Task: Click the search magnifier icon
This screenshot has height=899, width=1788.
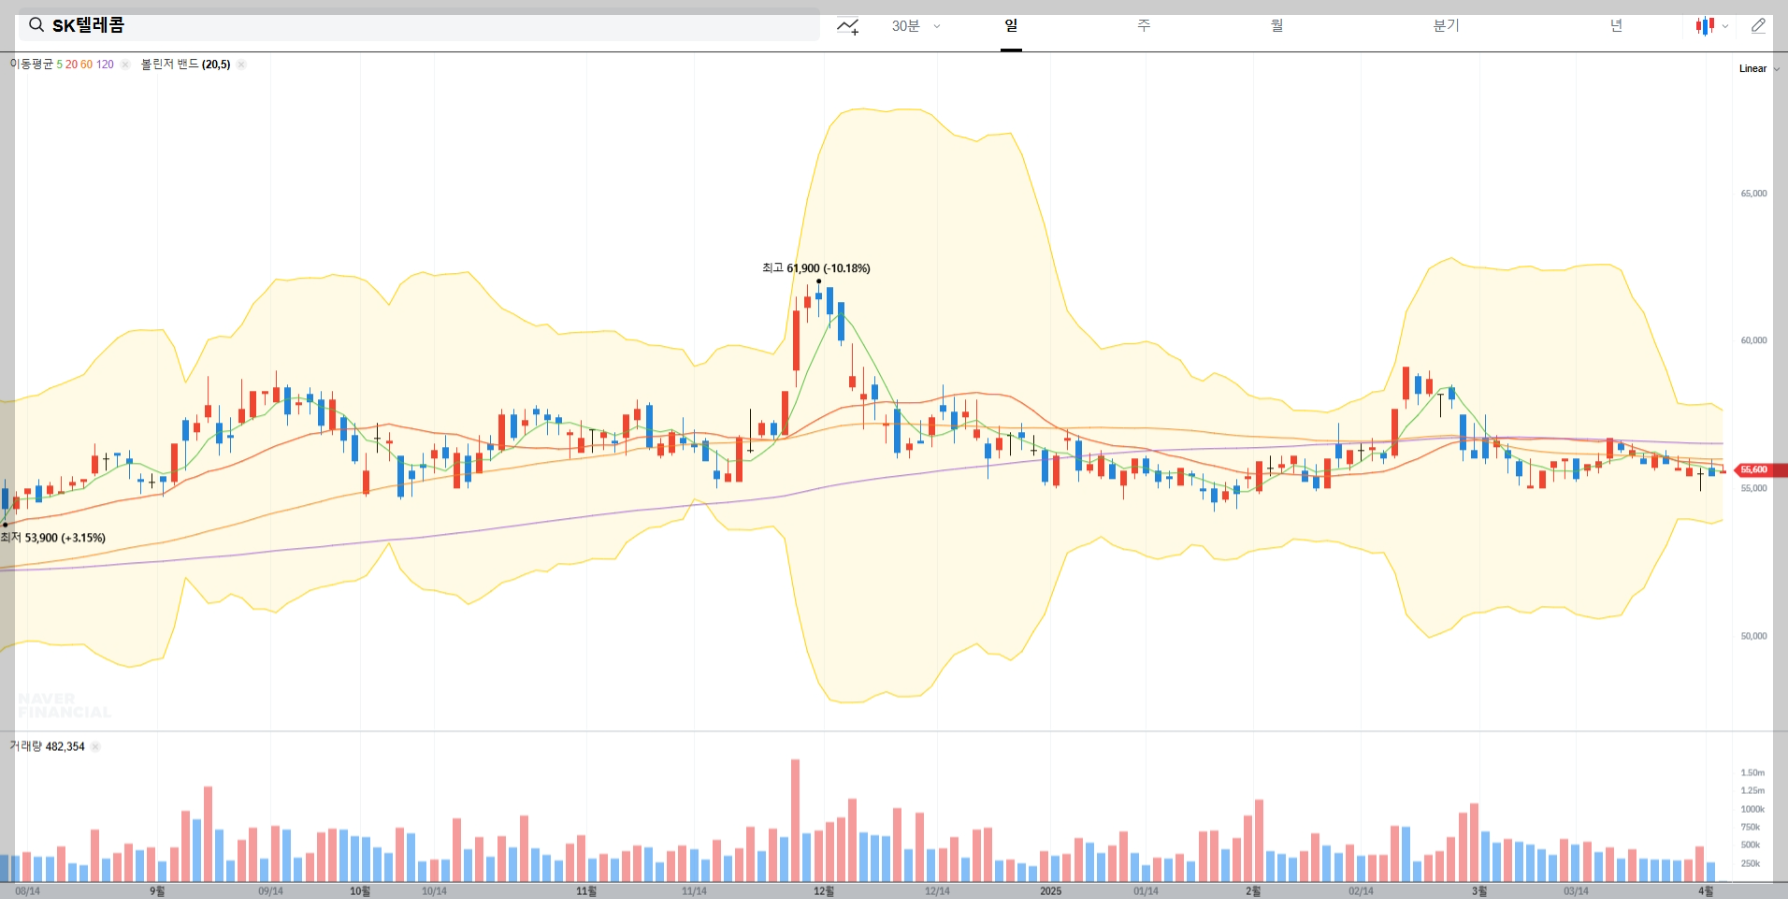Action: coord(36,25)
